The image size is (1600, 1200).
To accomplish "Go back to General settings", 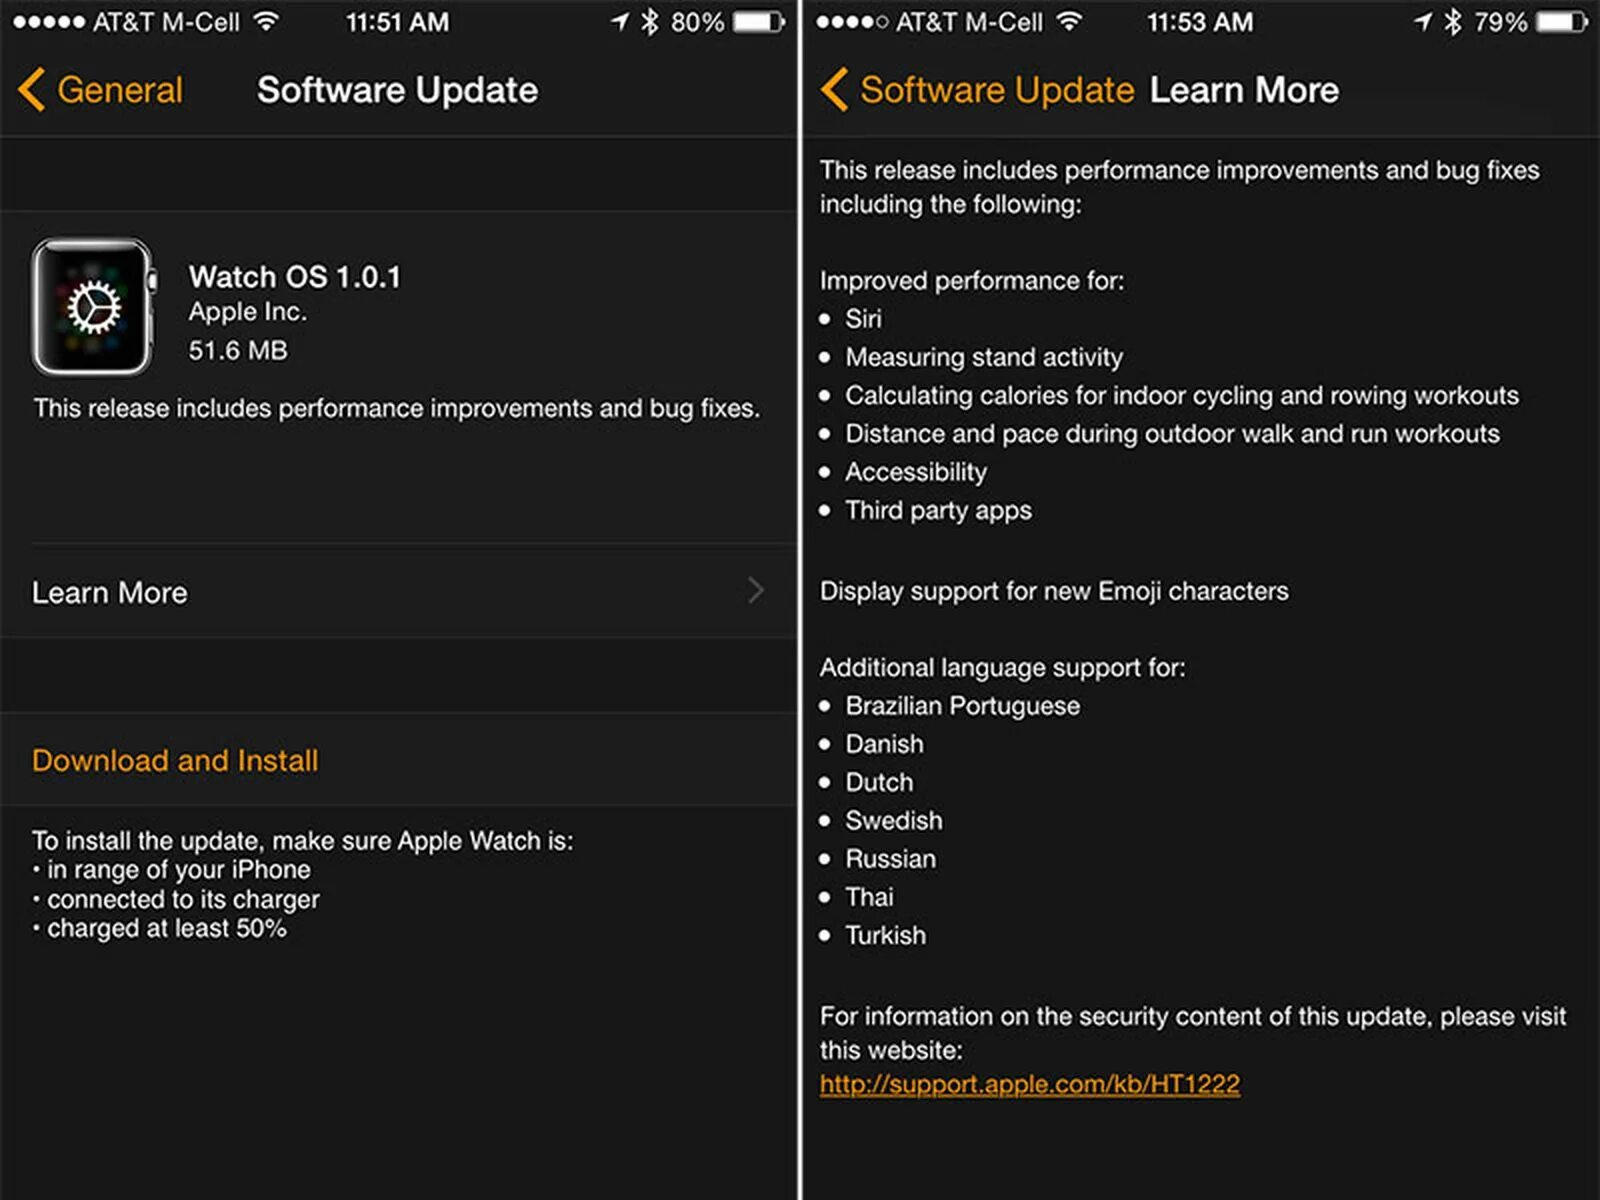I will coord(101,90).
